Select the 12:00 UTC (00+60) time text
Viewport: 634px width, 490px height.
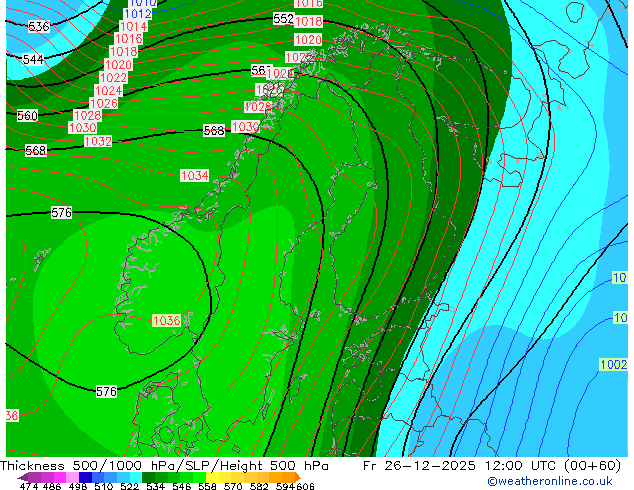tap(553, 466)
